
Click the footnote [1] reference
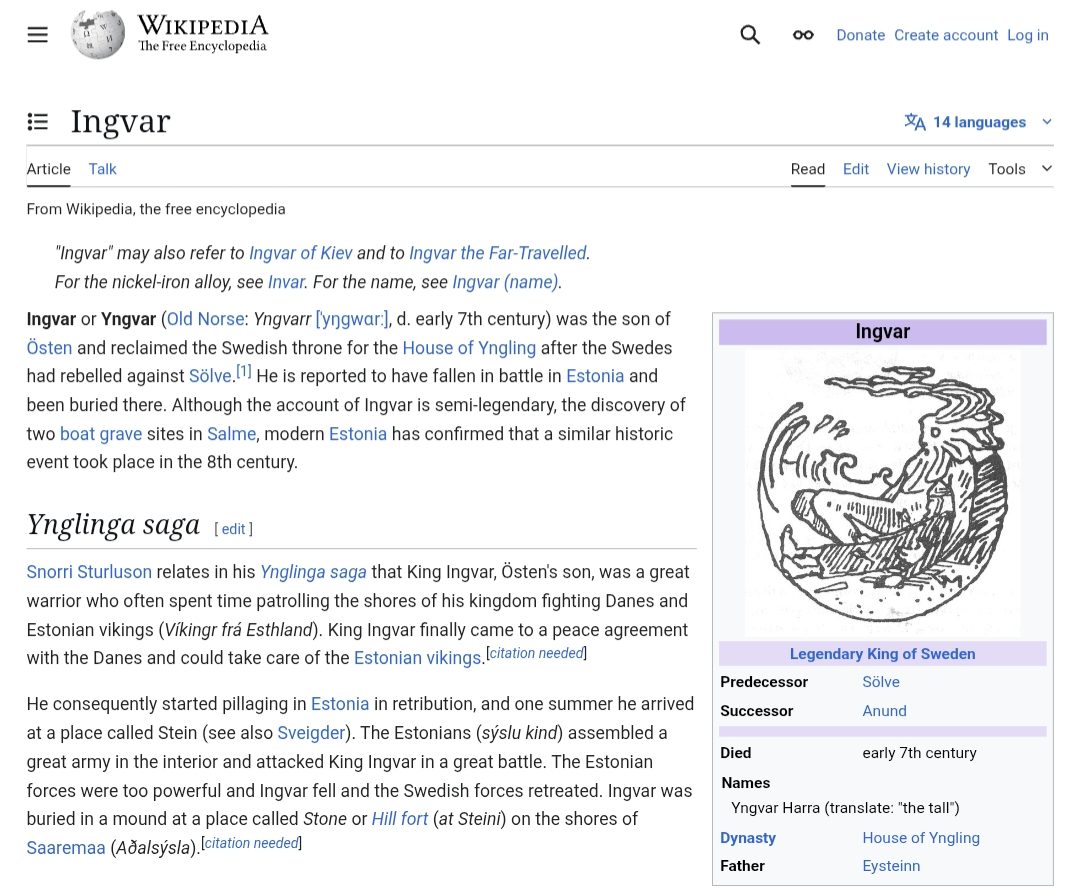[x=244, y=372]
